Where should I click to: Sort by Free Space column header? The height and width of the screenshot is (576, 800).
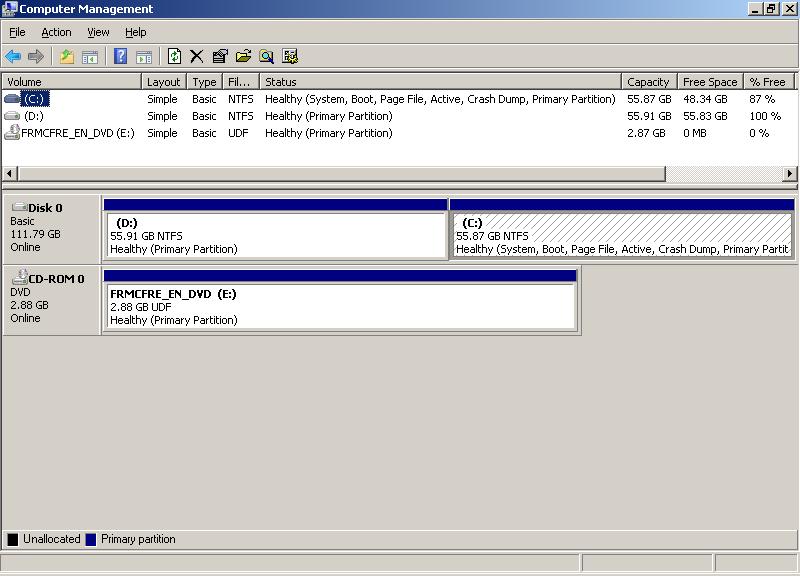[709, 82]
